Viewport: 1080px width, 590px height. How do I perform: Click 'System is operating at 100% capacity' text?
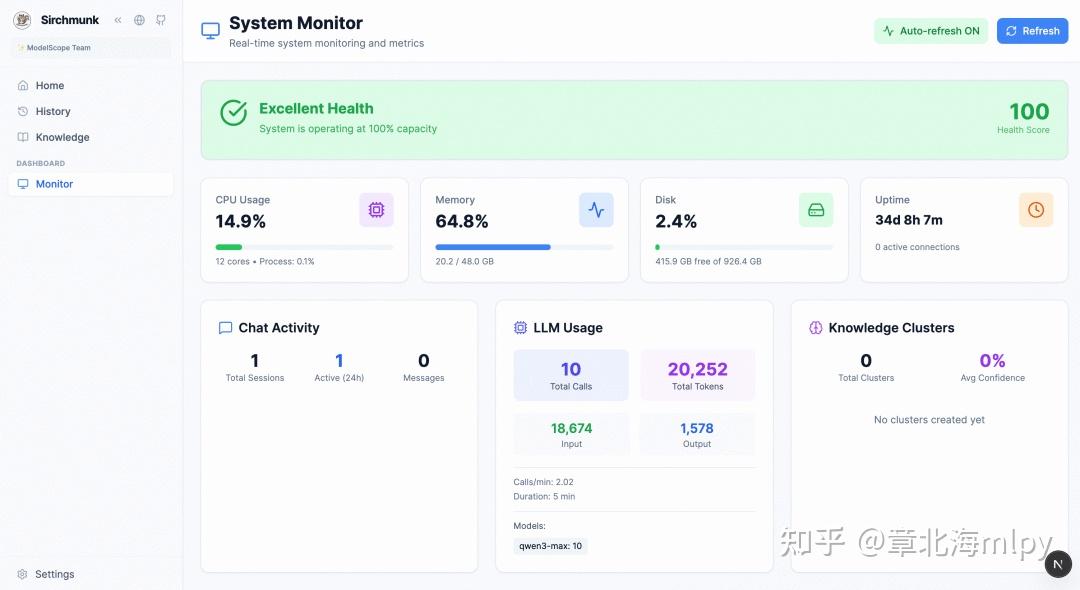[348, 129]
